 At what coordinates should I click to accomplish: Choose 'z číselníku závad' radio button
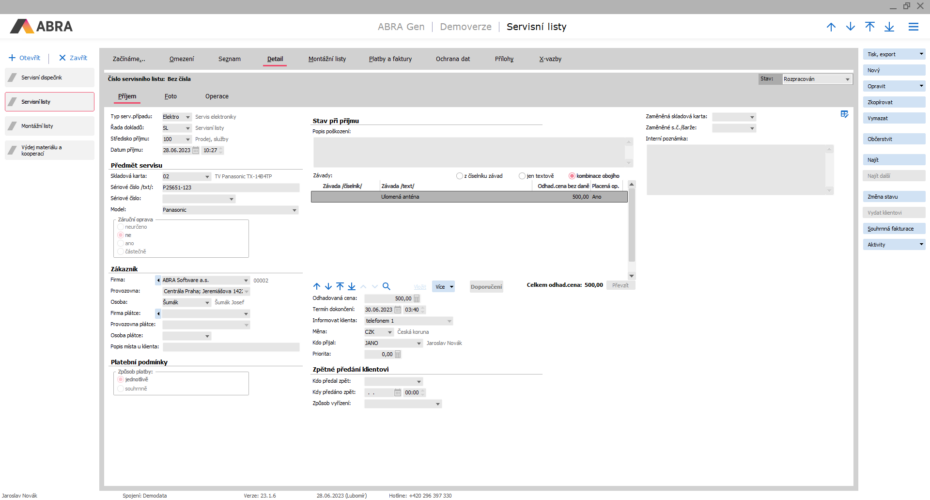click(458, 175)
